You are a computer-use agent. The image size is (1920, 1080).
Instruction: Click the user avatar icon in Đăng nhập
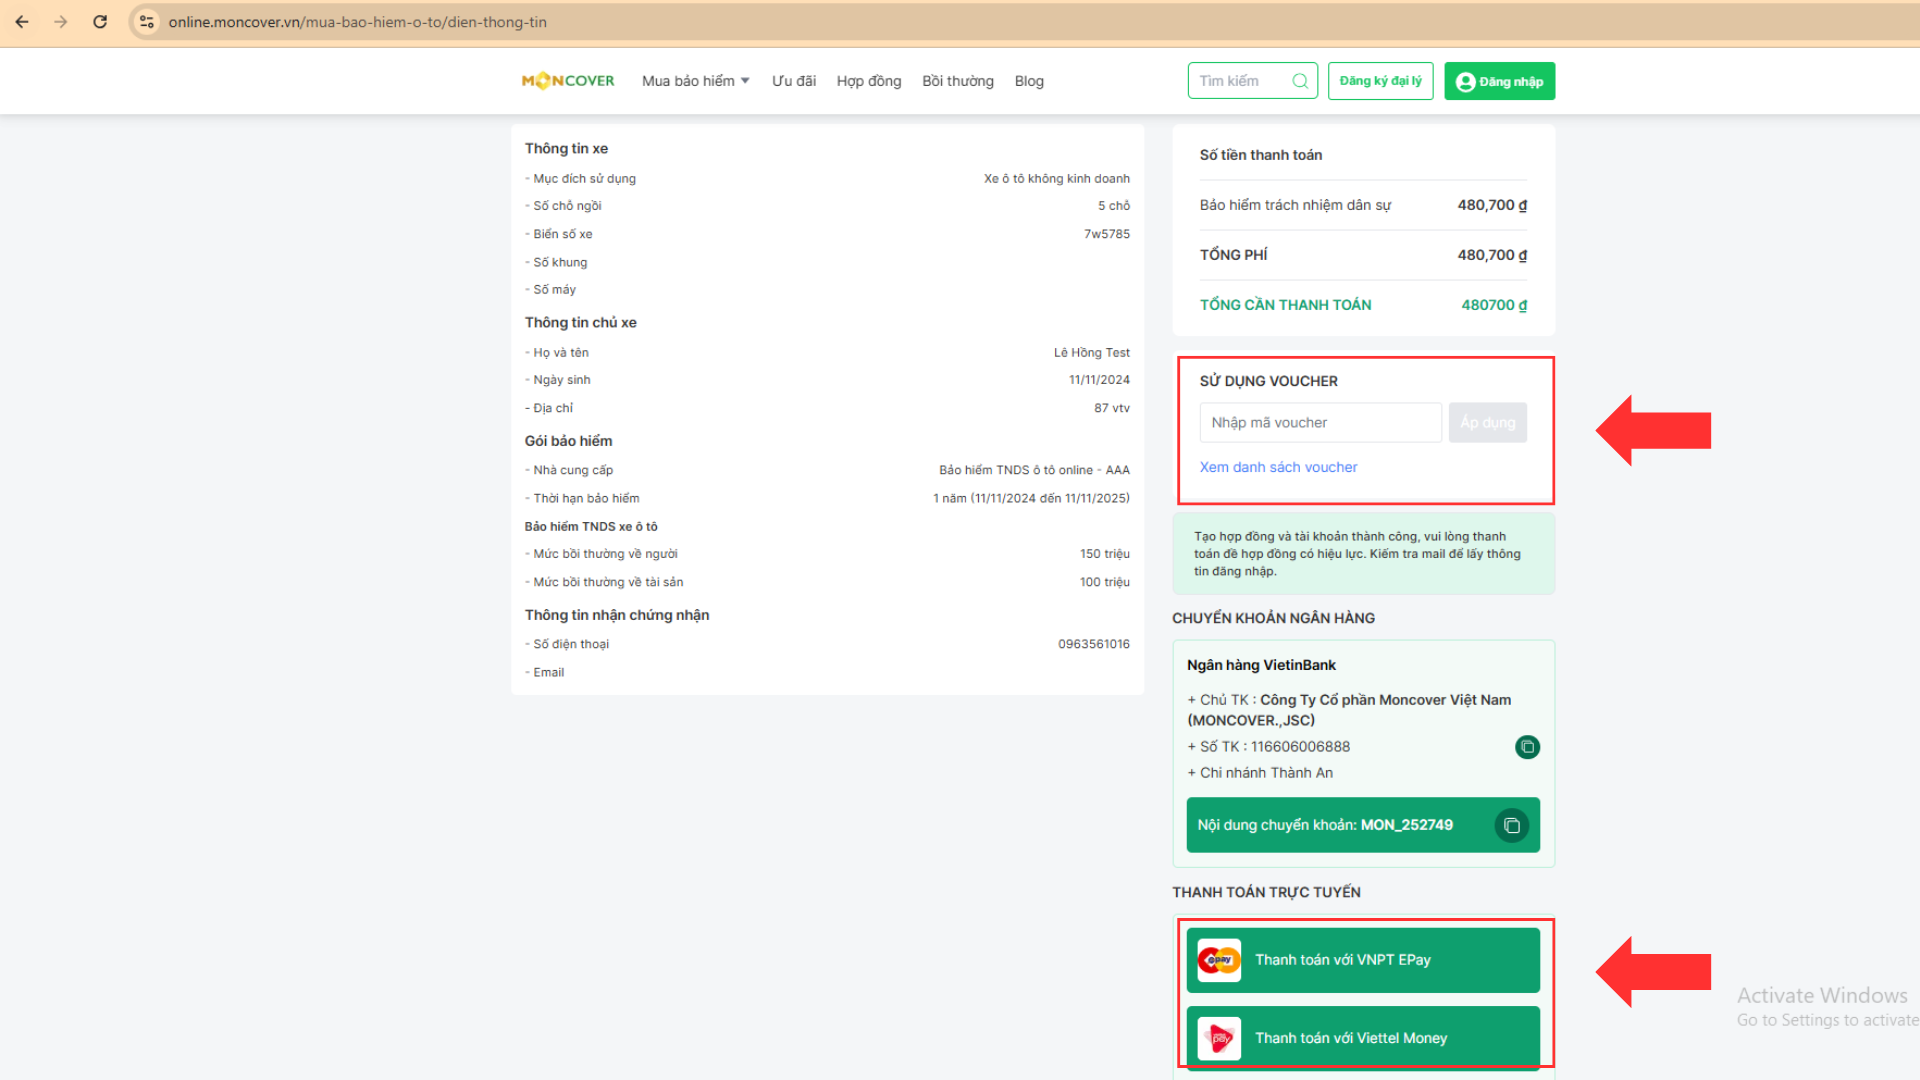coord(1466,82)
